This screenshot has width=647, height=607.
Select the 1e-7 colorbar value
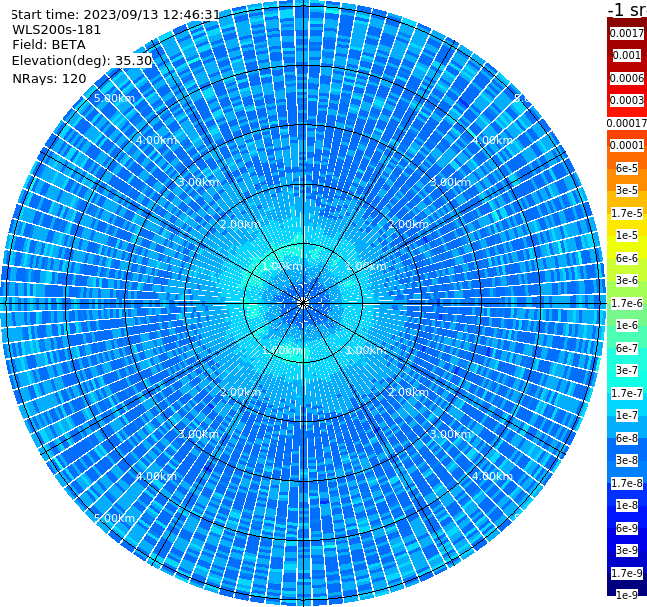(627, 415)
